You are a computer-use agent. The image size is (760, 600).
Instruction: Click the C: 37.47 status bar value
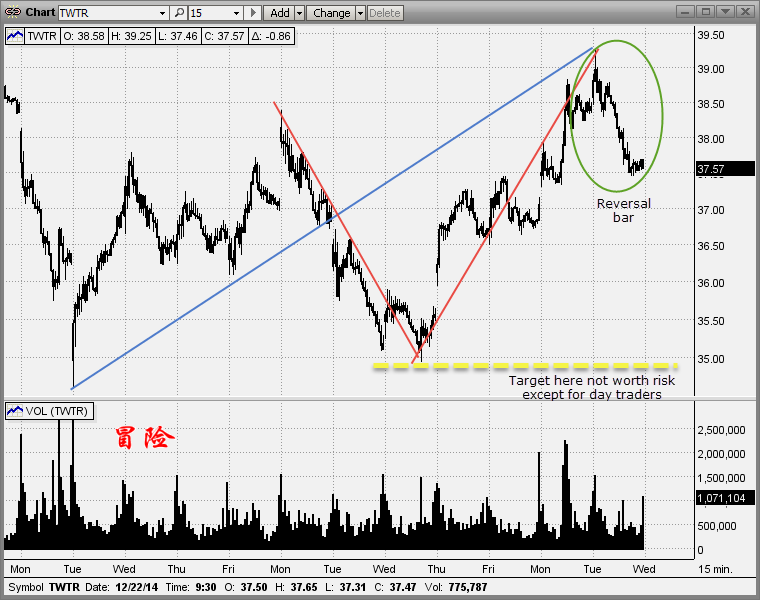[396, 587]
